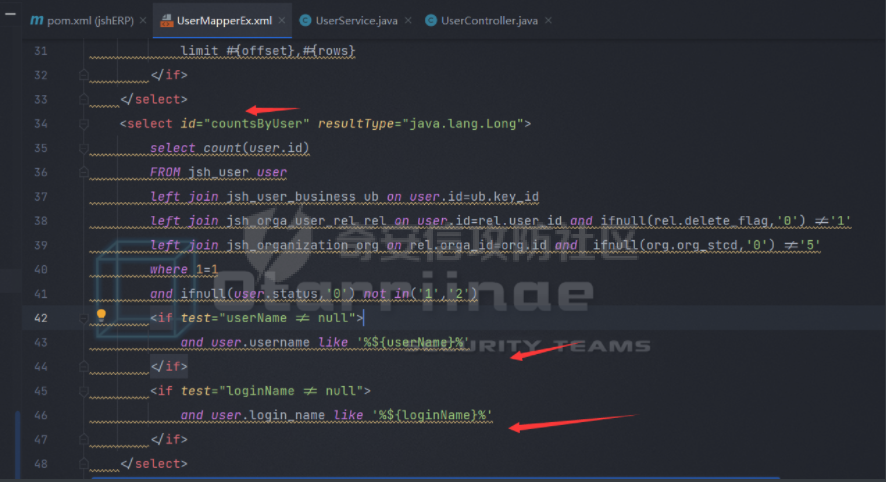Click the closing </select> tag on line 33
Image resolution: width=886 pixels, height=482 pixels.
click(154, 99)
